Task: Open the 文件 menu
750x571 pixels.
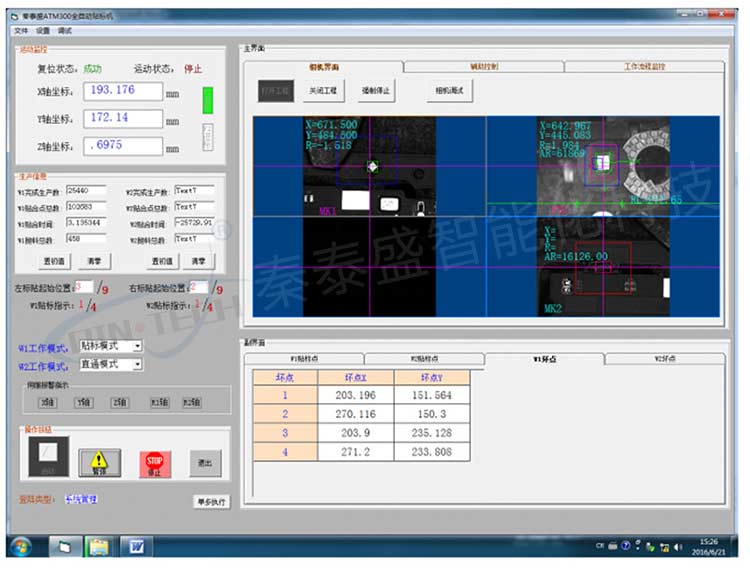Action: pyautogui.click(x=21, y=30)
